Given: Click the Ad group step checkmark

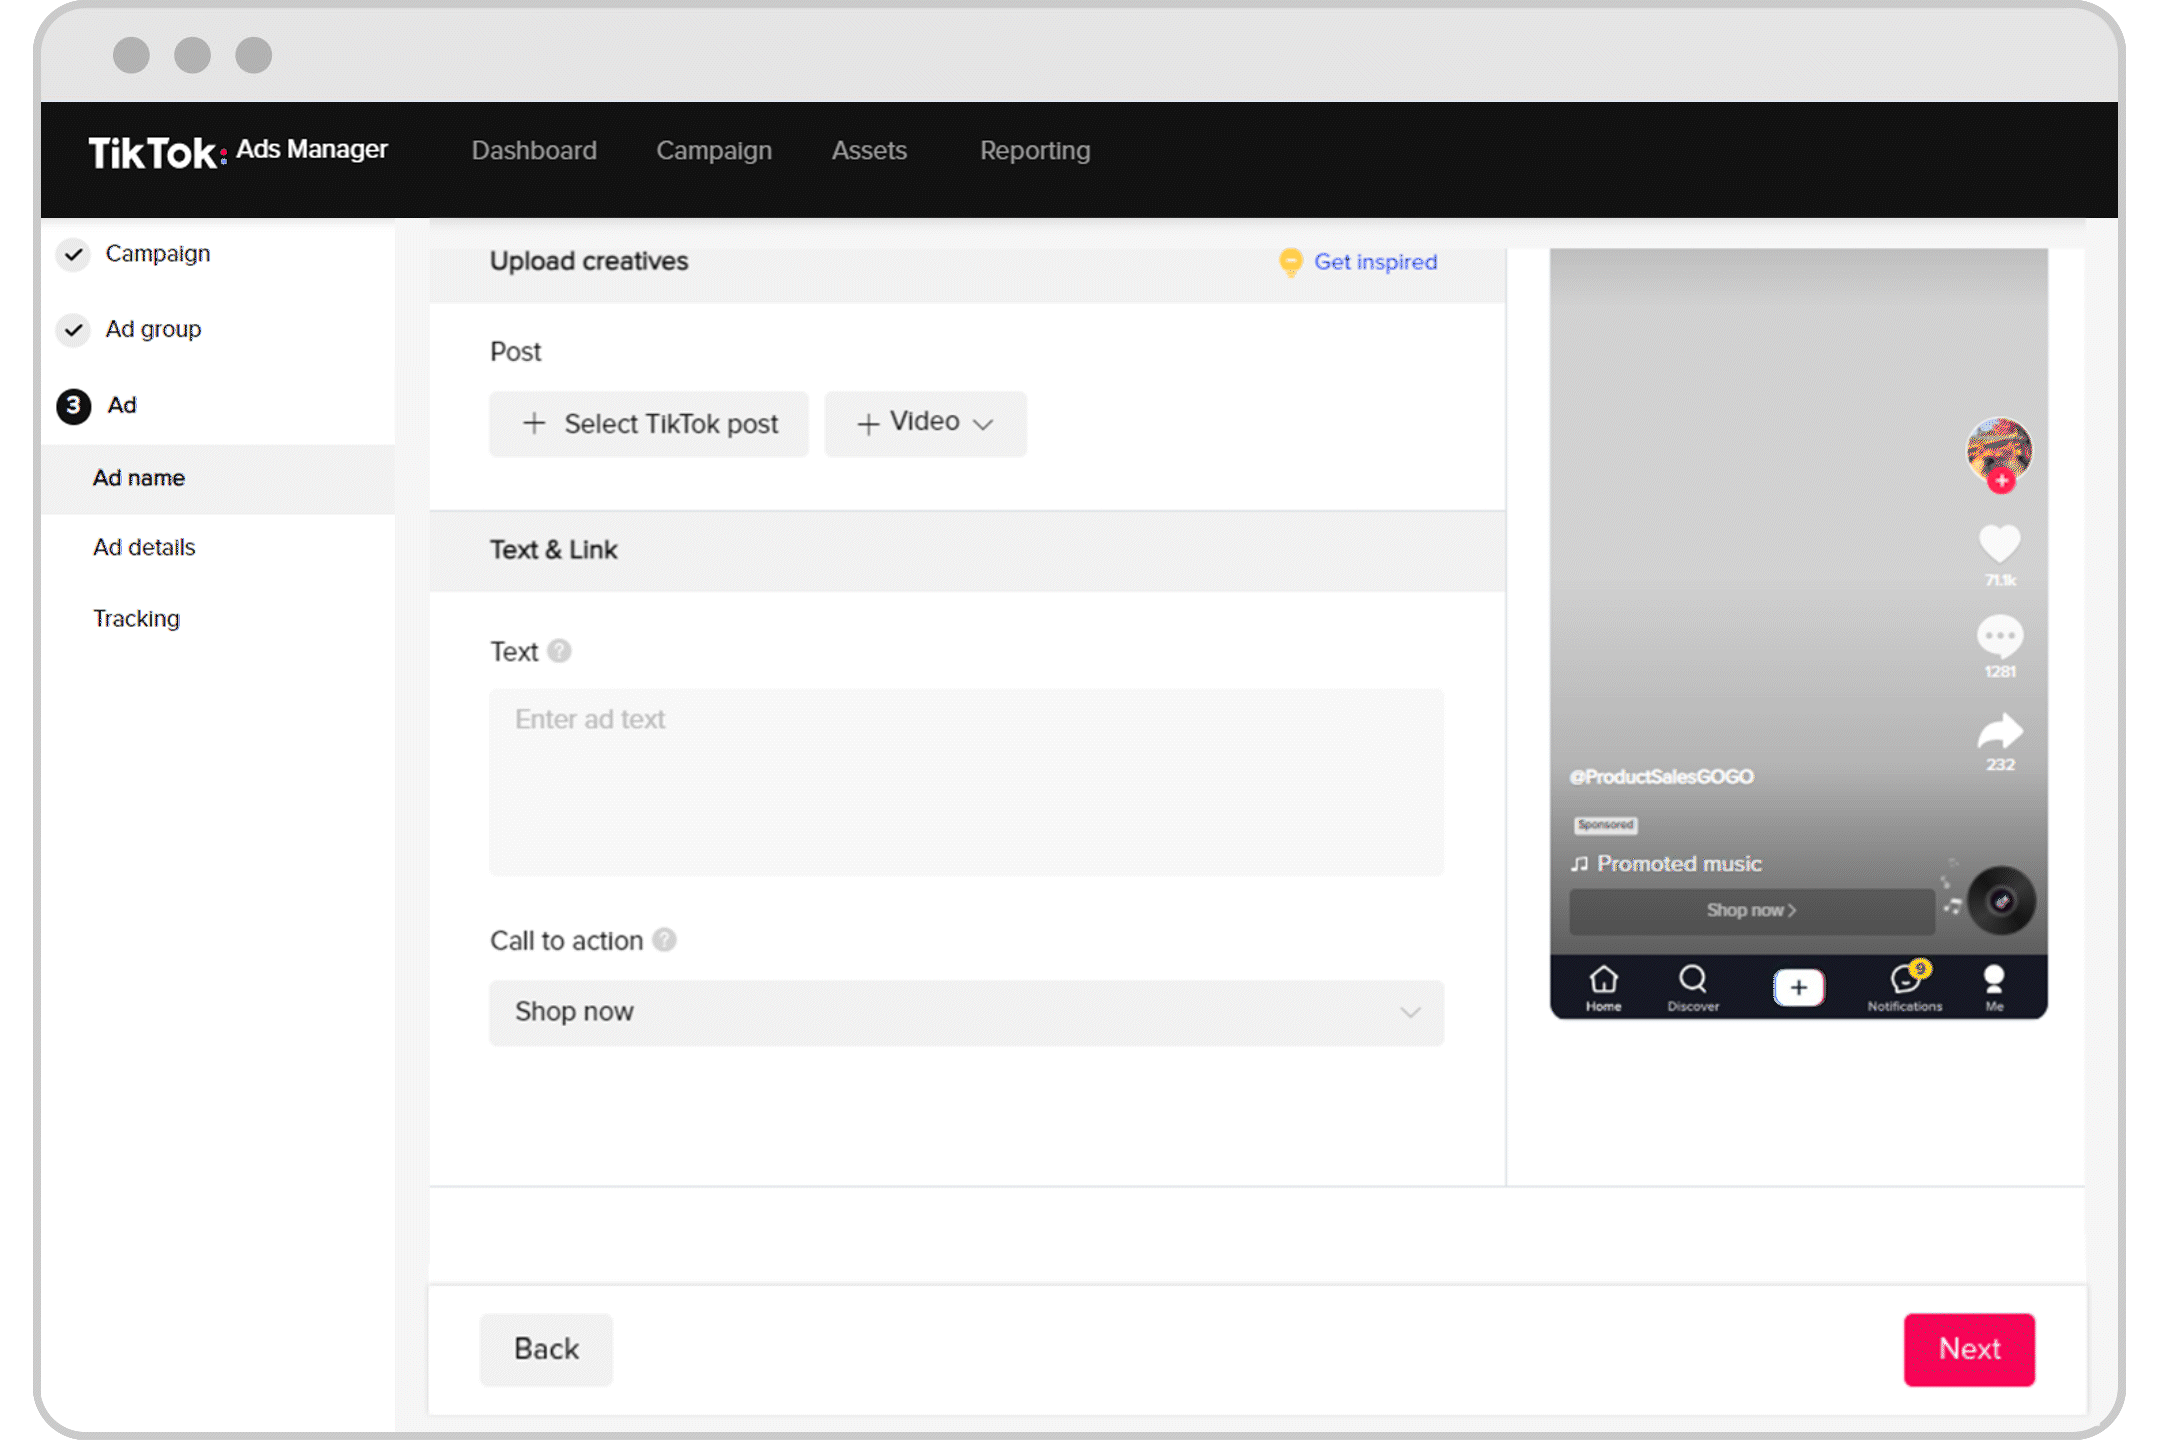Looking at the screenshot, I should [x=73, y=330].
